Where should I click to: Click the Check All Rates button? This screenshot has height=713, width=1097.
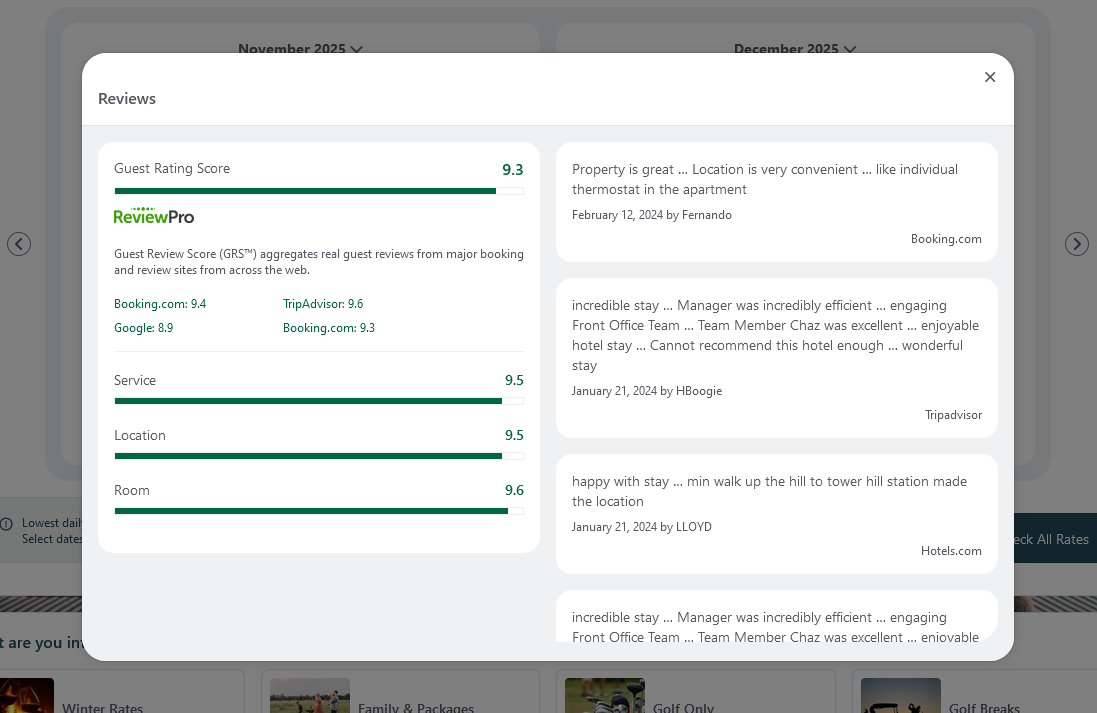tap(1055, 539)
